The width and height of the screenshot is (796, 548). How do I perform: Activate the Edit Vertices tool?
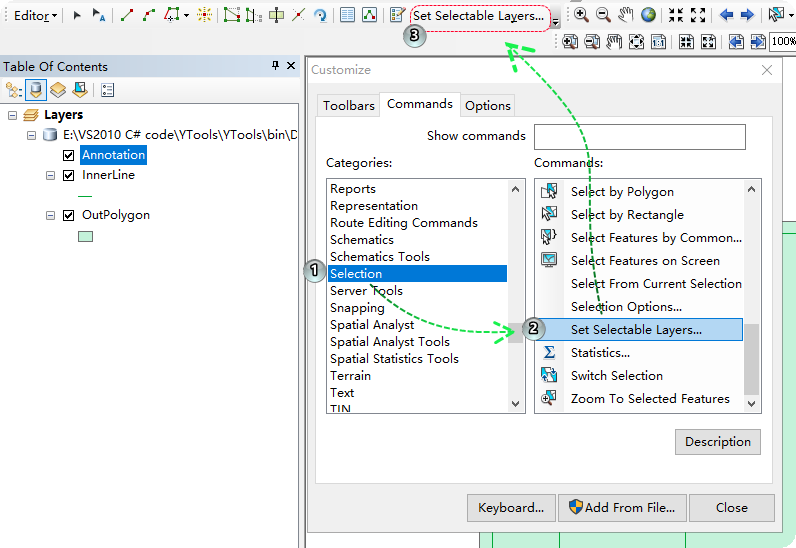click(231, 15)
